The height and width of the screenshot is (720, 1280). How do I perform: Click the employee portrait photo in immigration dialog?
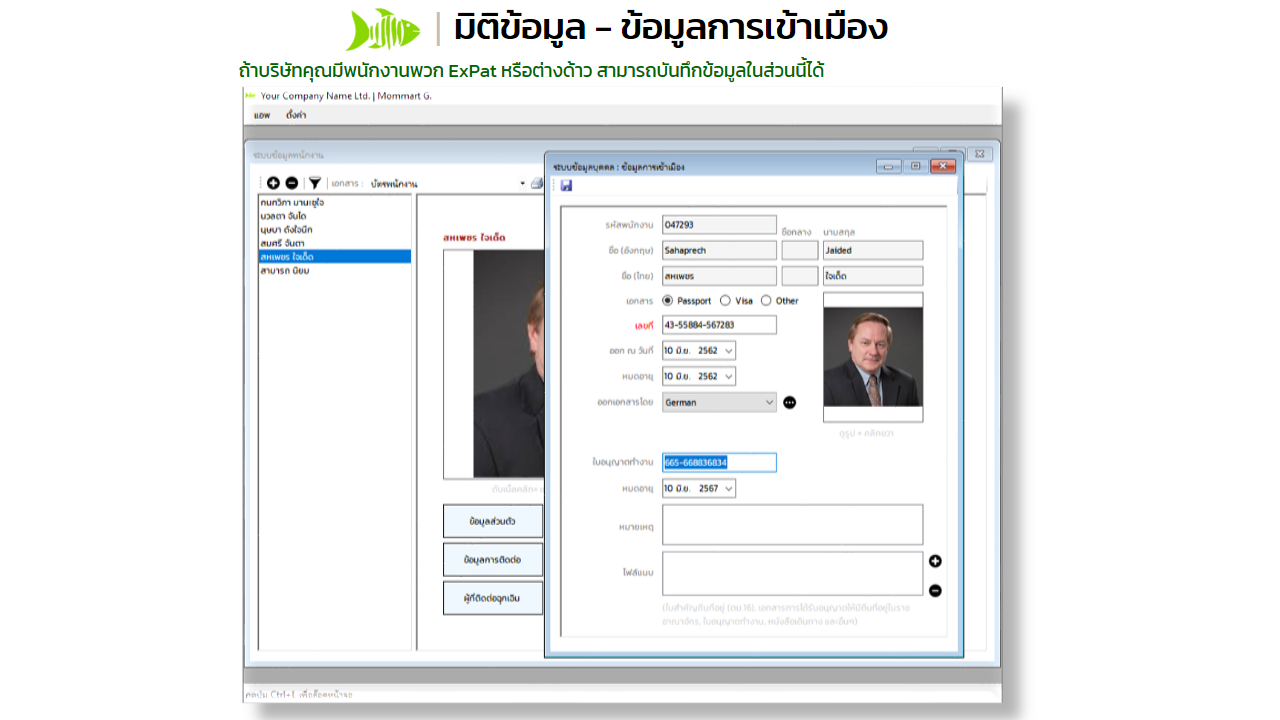873,357
